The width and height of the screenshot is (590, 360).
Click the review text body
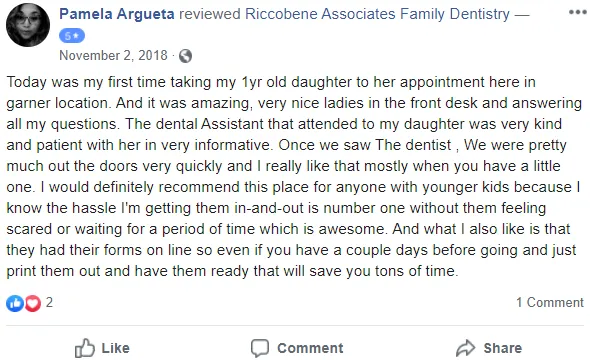(293, 176)
